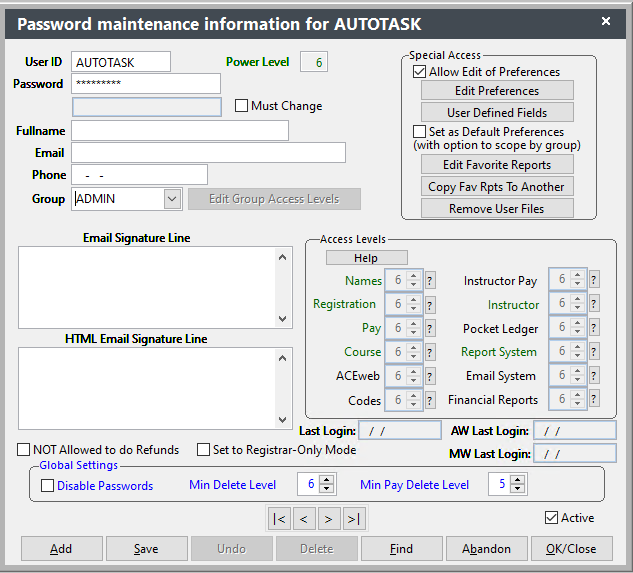Decrease the Registration access level
This screenshot has height=573, width=633.
413,309
